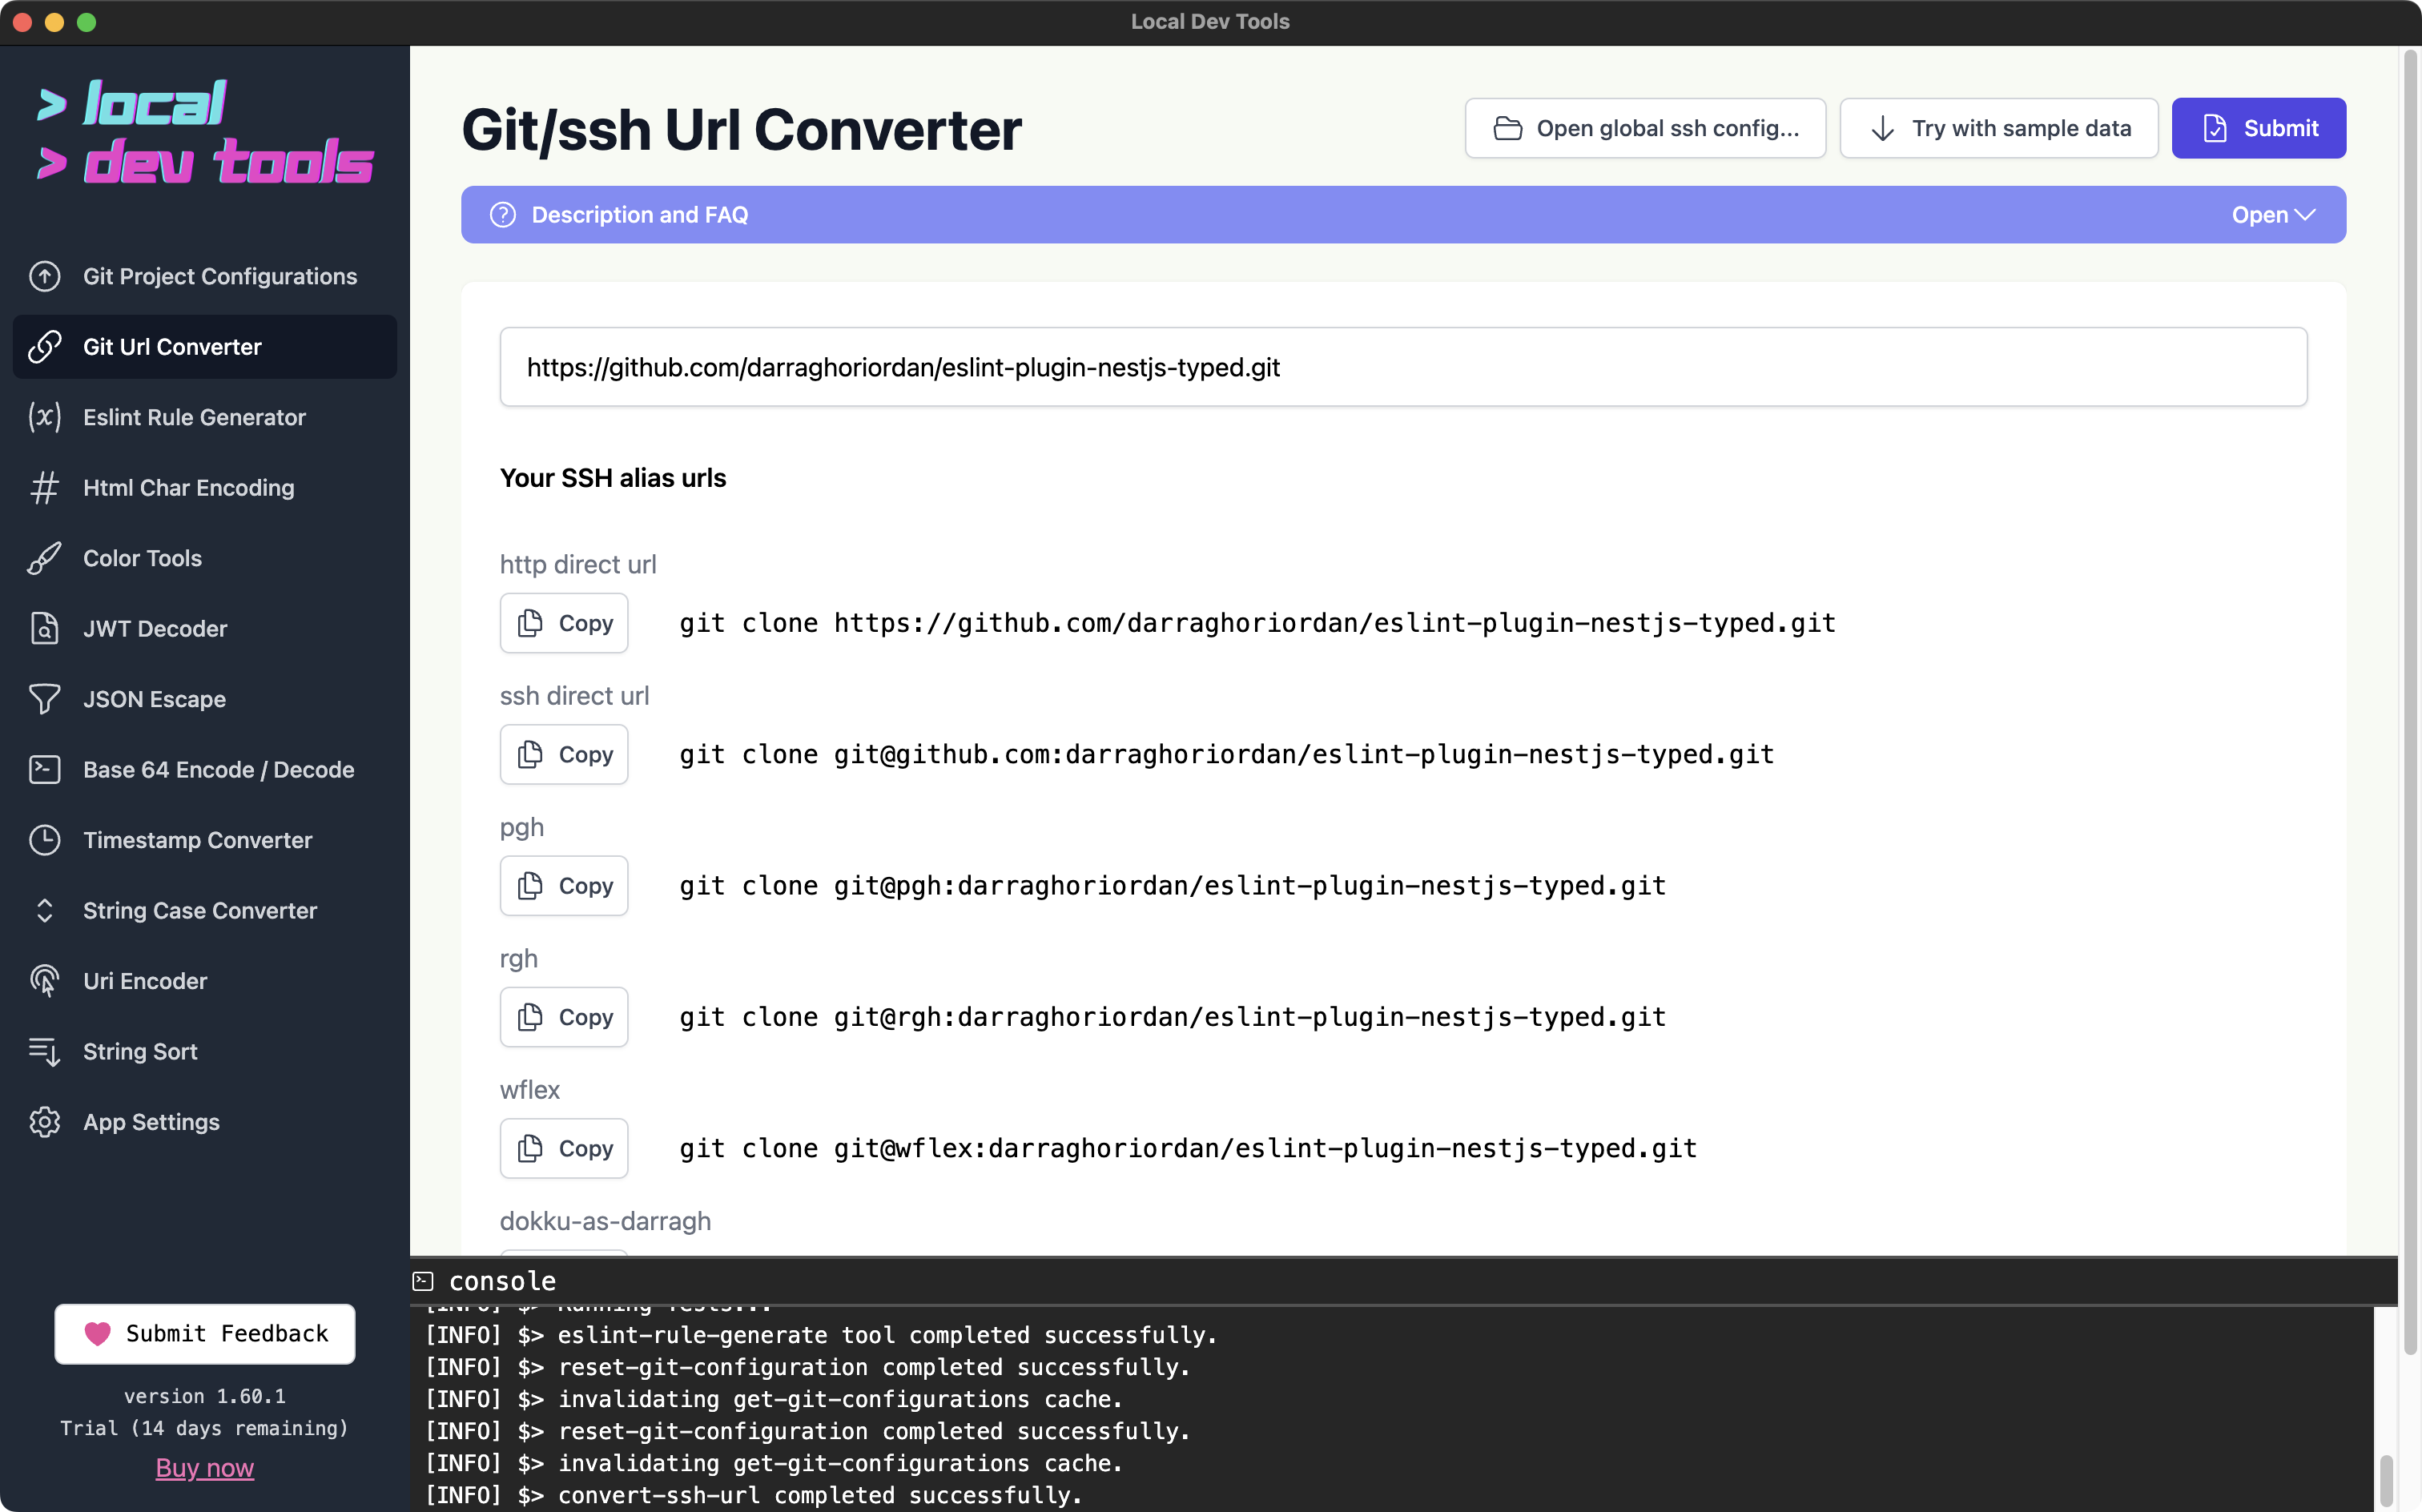Follow the Buy now link

[x=205, y=1468]
